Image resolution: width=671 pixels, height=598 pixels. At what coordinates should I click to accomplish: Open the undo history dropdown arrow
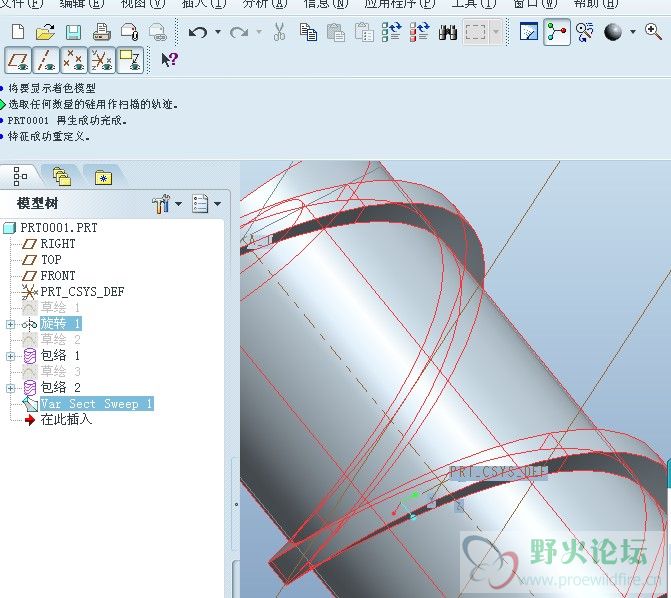pos(218,32)
